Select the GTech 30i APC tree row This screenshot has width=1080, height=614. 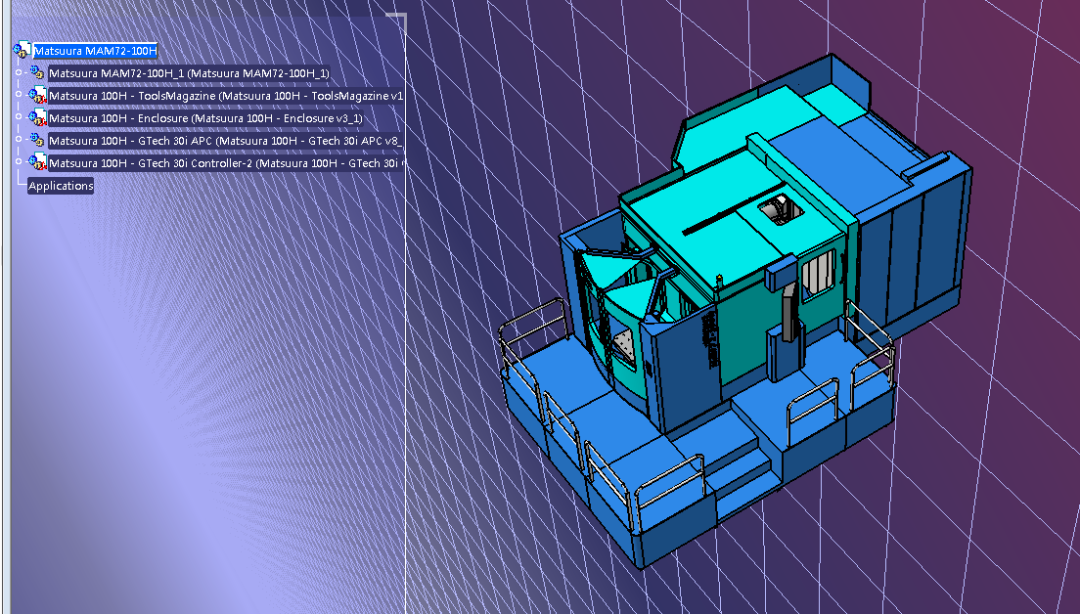[225, 141]
